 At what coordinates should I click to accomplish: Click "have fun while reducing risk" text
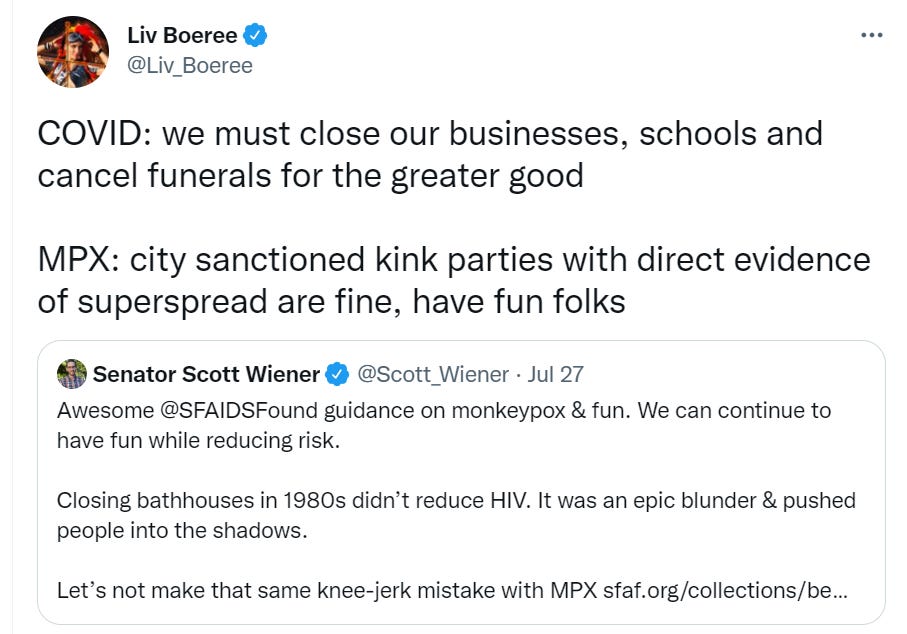coord(198,440)
